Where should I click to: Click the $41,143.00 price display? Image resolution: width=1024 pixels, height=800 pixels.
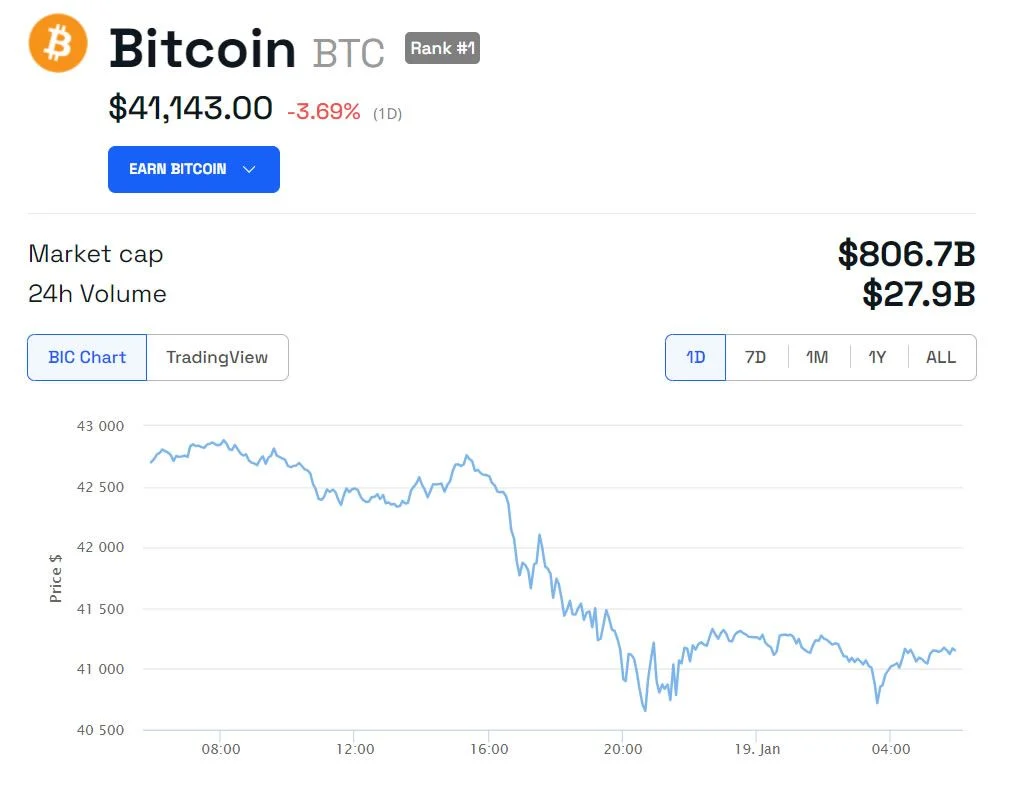click(x=189, y=108)
